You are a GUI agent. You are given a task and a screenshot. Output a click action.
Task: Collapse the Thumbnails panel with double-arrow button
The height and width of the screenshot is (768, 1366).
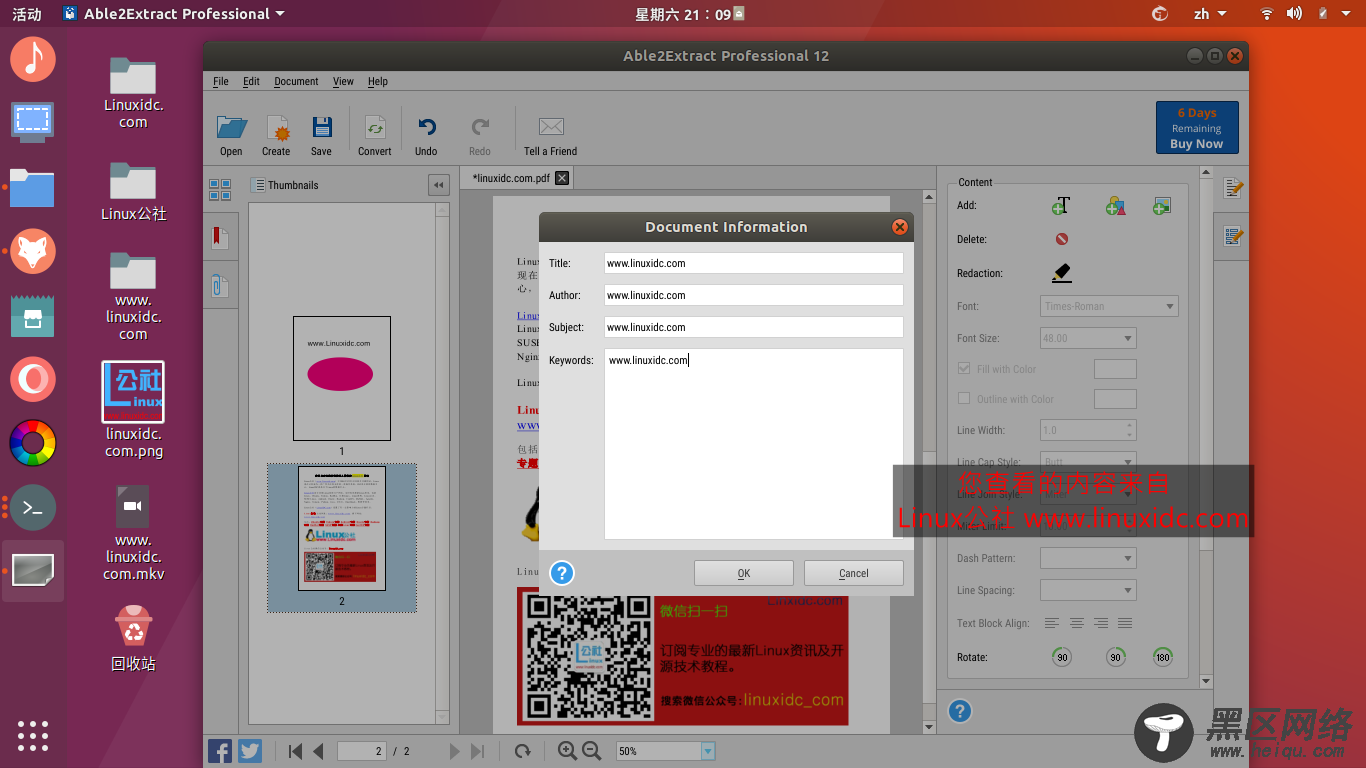pos(438,185)
